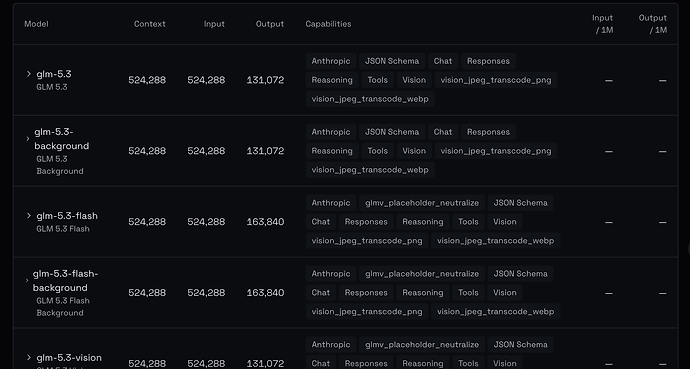690x369 pixels.
Task: Click the Input column header
Action: (214, 24)
